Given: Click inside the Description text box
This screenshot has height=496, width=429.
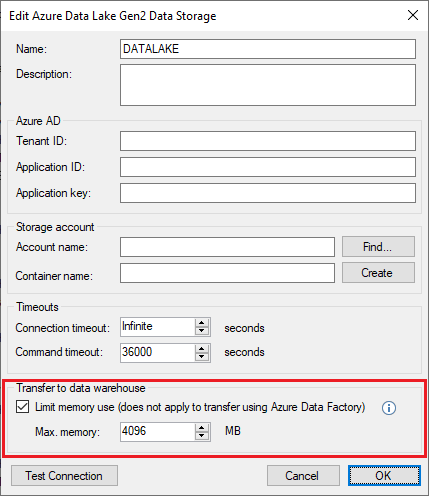Looking at the screenshot, I should click(268, 85).
